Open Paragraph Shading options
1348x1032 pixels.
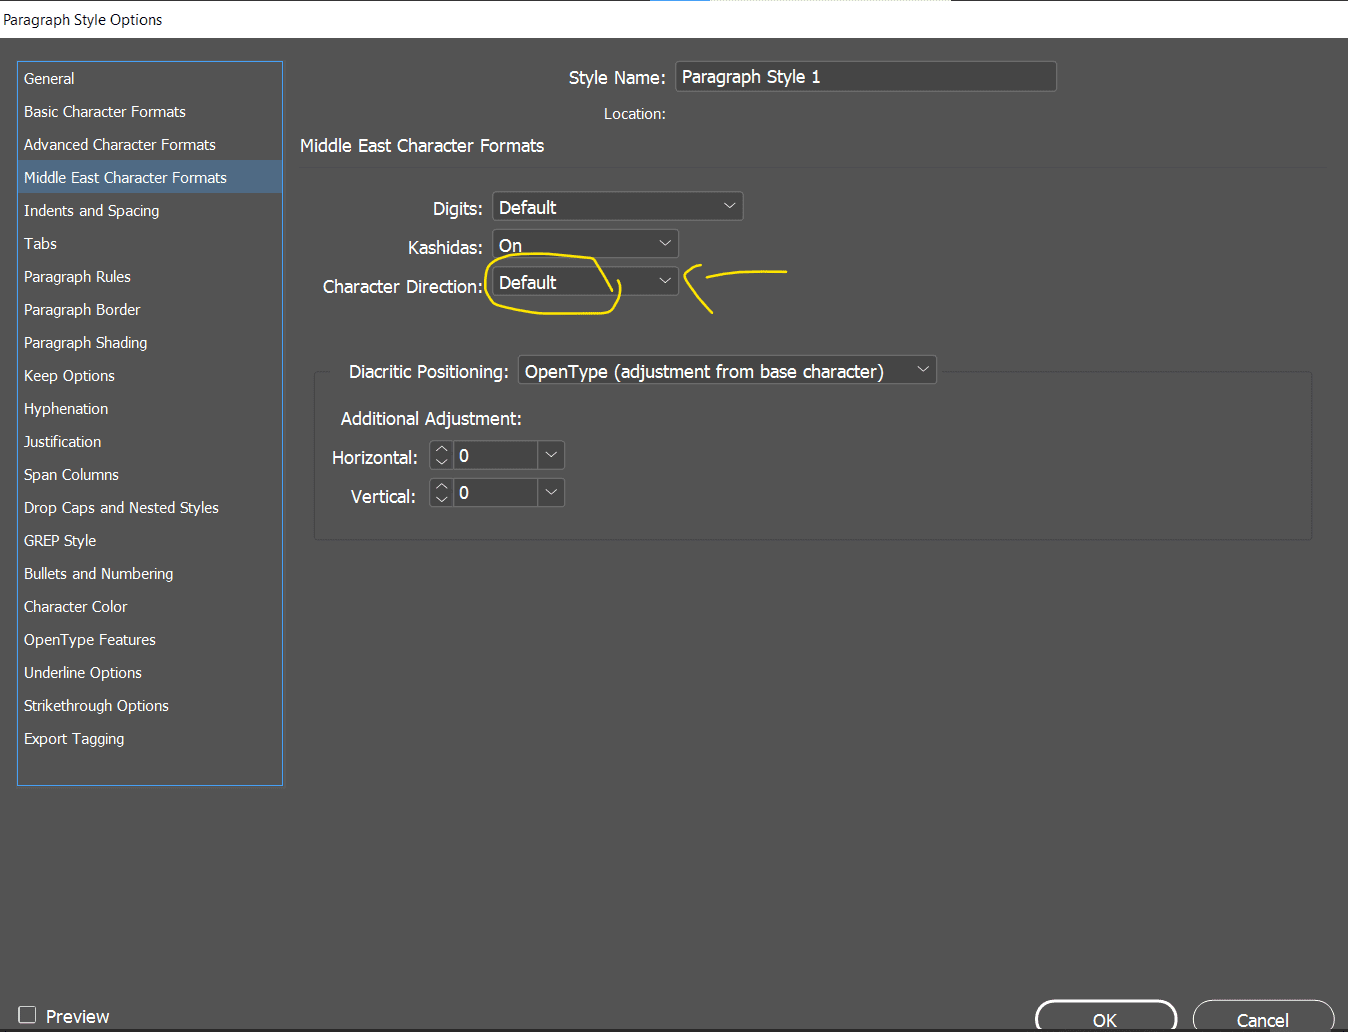[150, 342]
